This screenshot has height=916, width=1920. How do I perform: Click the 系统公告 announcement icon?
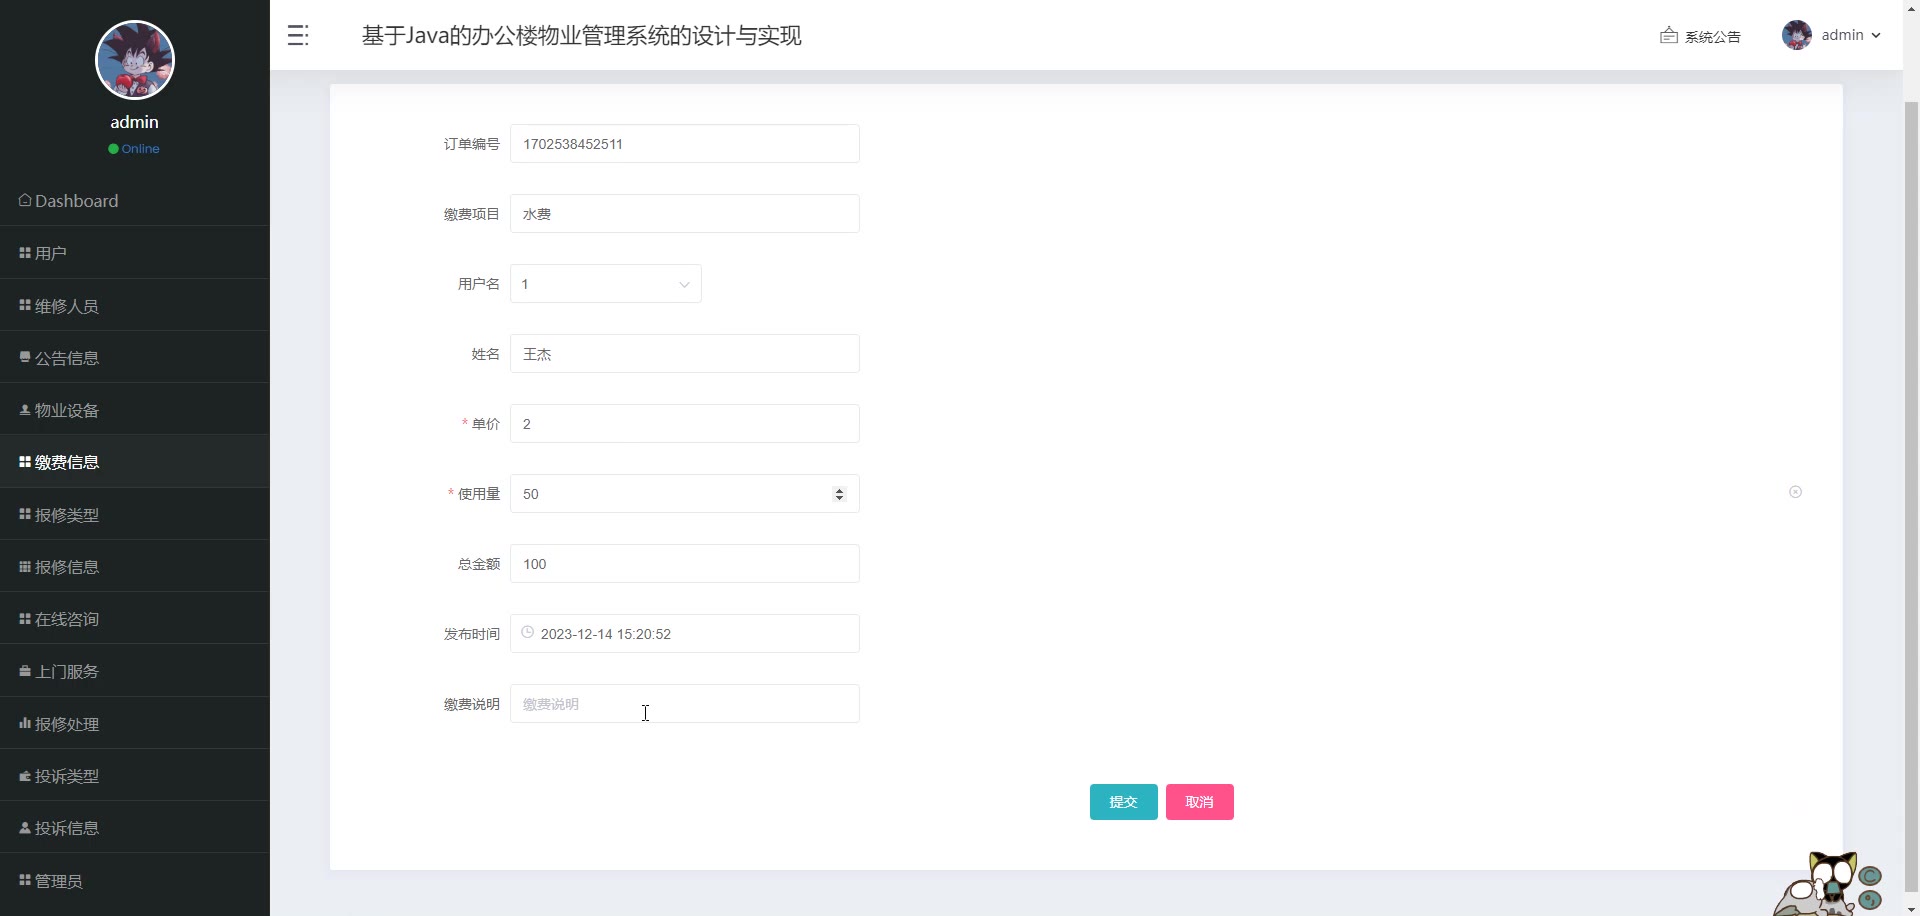[1668, 36]
